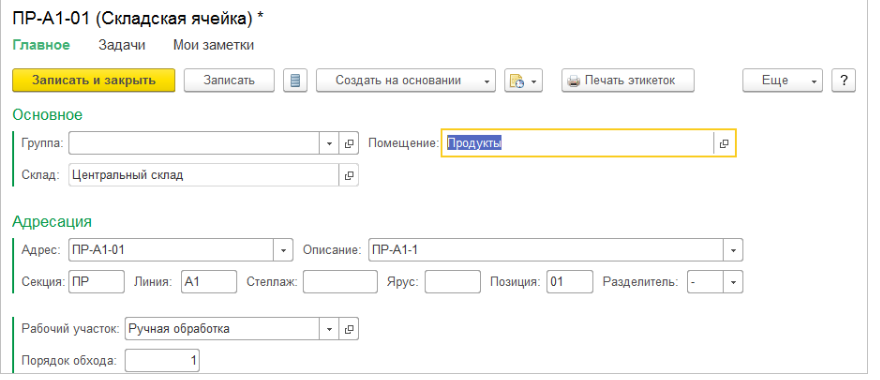Expand the Группа dropdown arrow

[x=329, y=143]
